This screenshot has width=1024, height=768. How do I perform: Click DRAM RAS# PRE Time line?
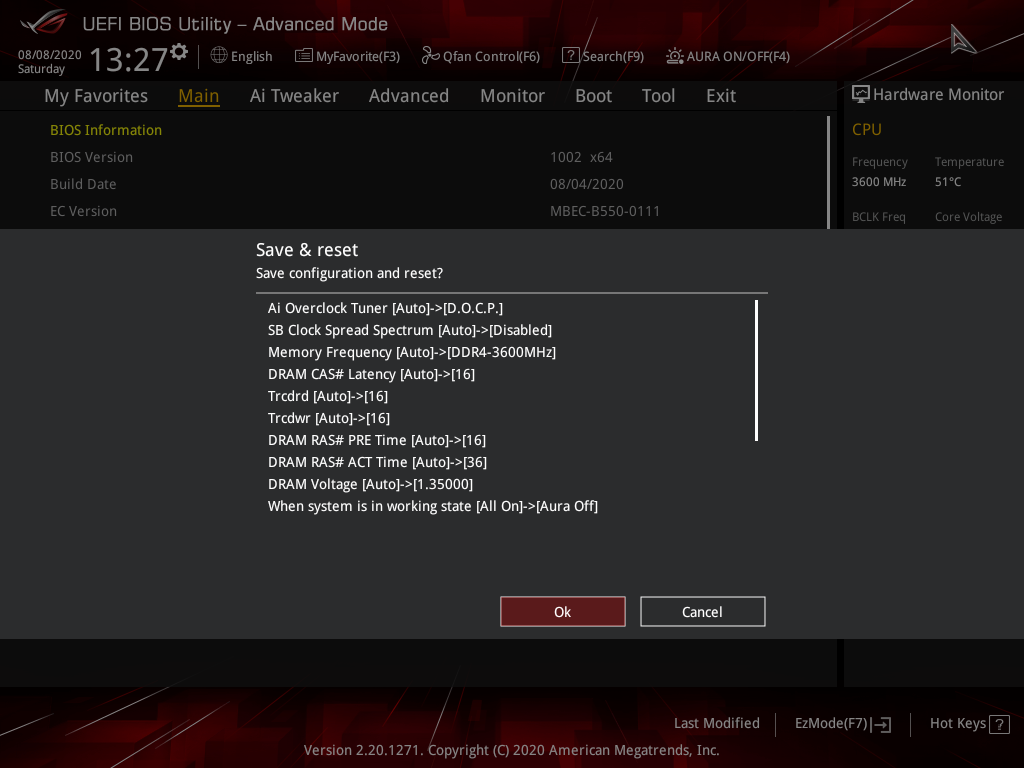(377, 440)
